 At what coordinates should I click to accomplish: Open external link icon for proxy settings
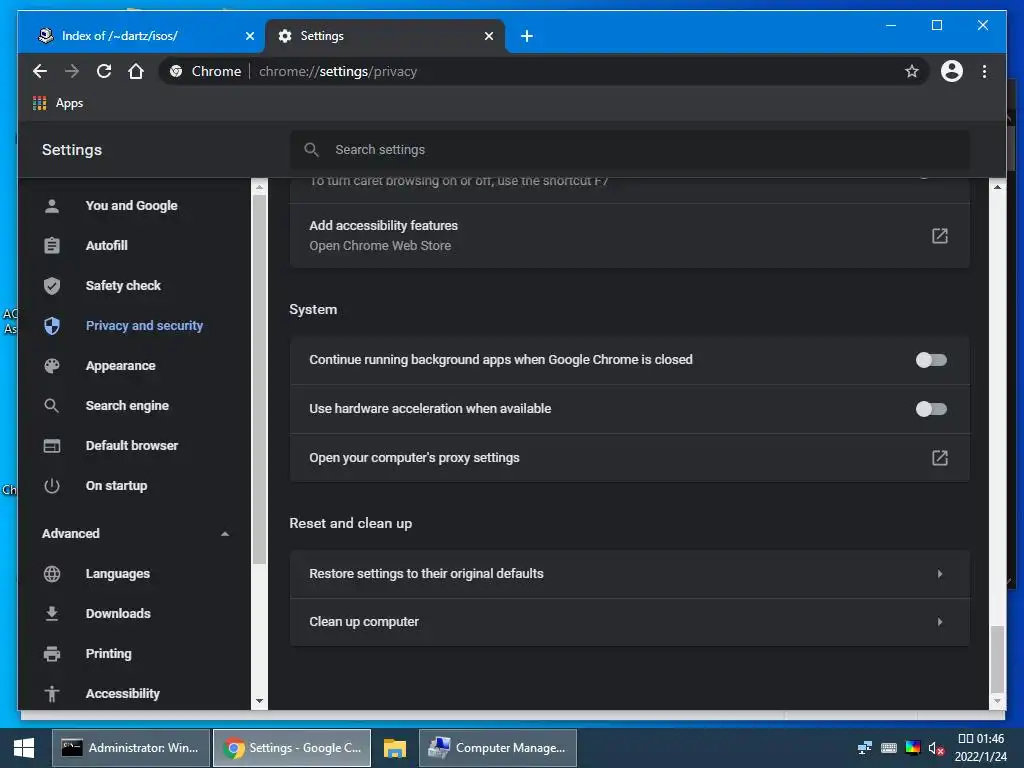coord(940,458)
